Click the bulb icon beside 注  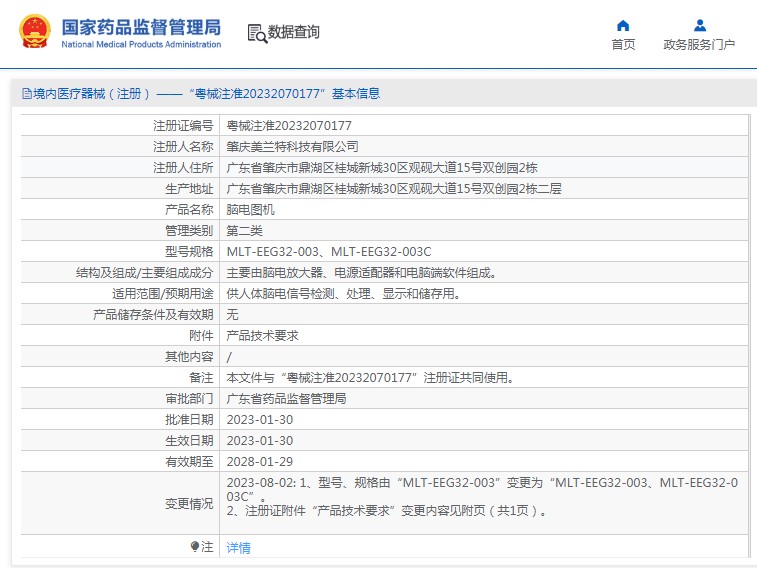tap(195, 546)
